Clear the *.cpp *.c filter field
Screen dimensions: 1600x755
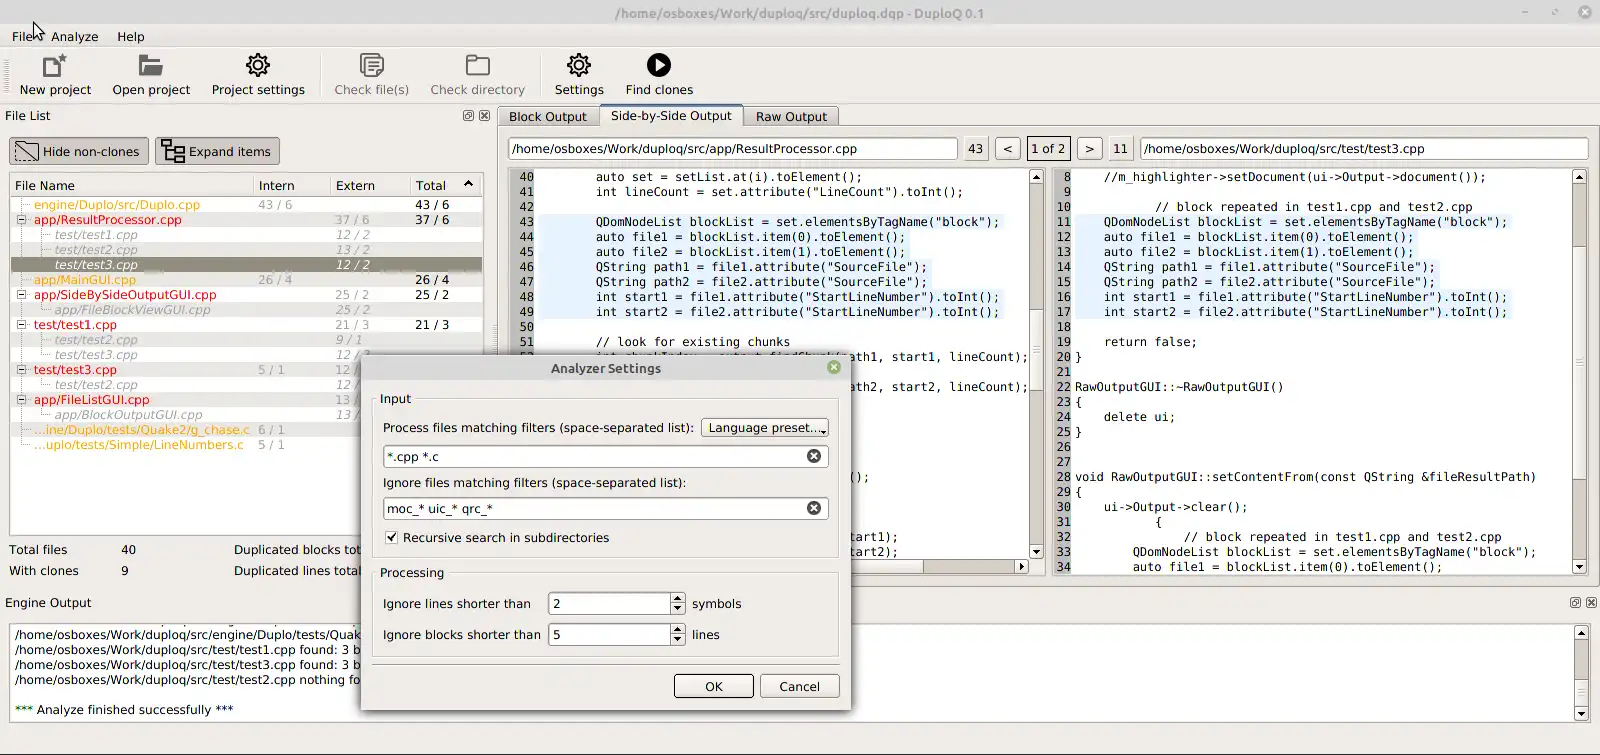(x=814, y=456)
